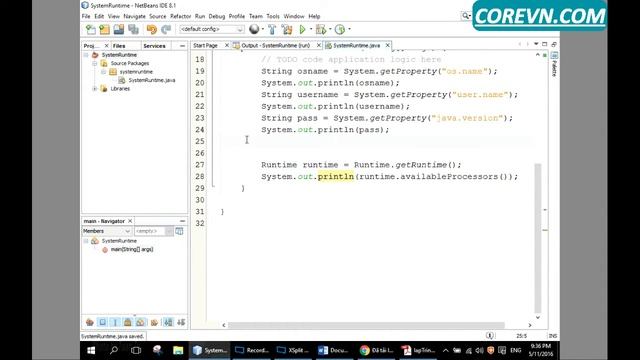
Task: Open the empty filter dropdown in Navigator
Action: click(x=154, y=231)
